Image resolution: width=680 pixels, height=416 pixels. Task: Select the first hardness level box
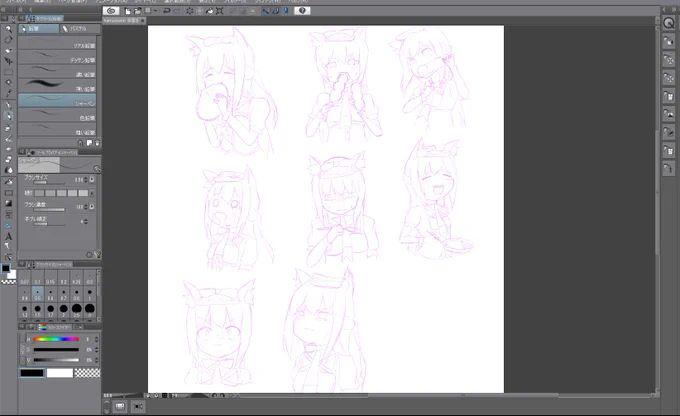pyautogui.click(x=39, y=193)
